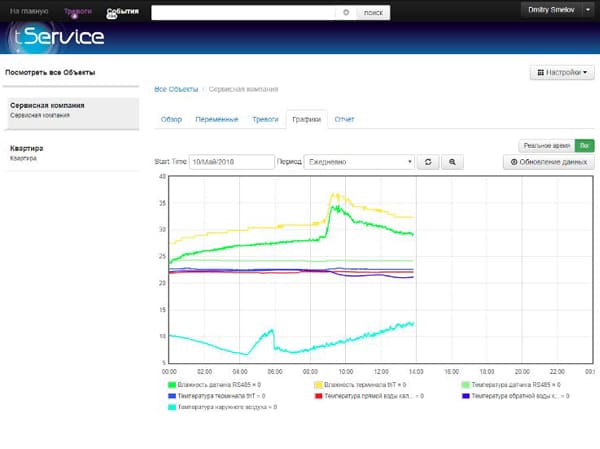This screenshot has height=449, width=600.
Task: Select Сервисная компания in the sidebar
Action: click(x=73, y=113)
